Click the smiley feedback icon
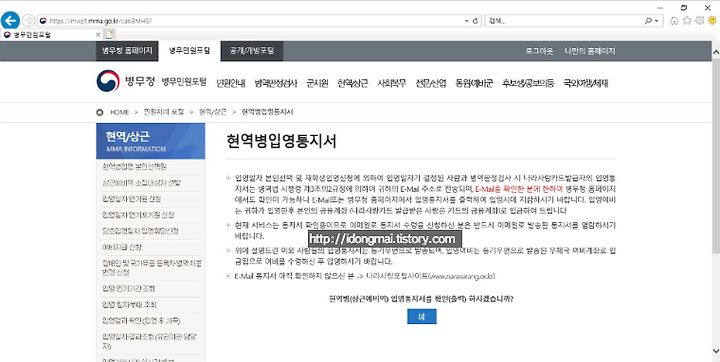Screen dimensions: 720x362 (x=713, y=21)
